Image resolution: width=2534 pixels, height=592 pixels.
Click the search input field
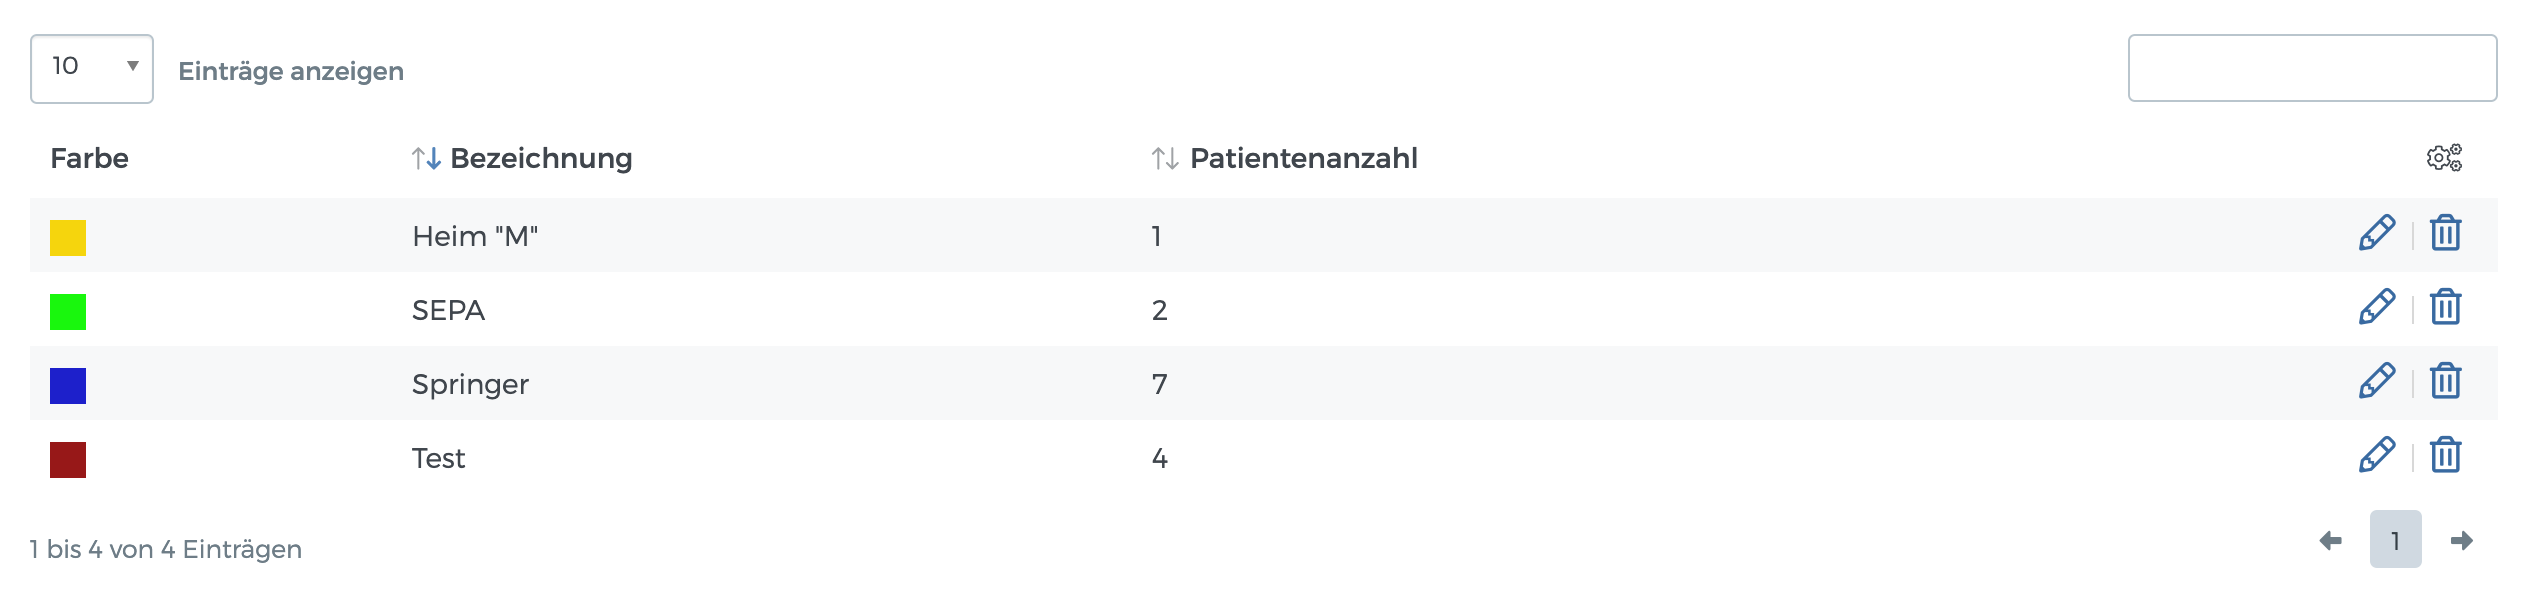(2311, 70)
